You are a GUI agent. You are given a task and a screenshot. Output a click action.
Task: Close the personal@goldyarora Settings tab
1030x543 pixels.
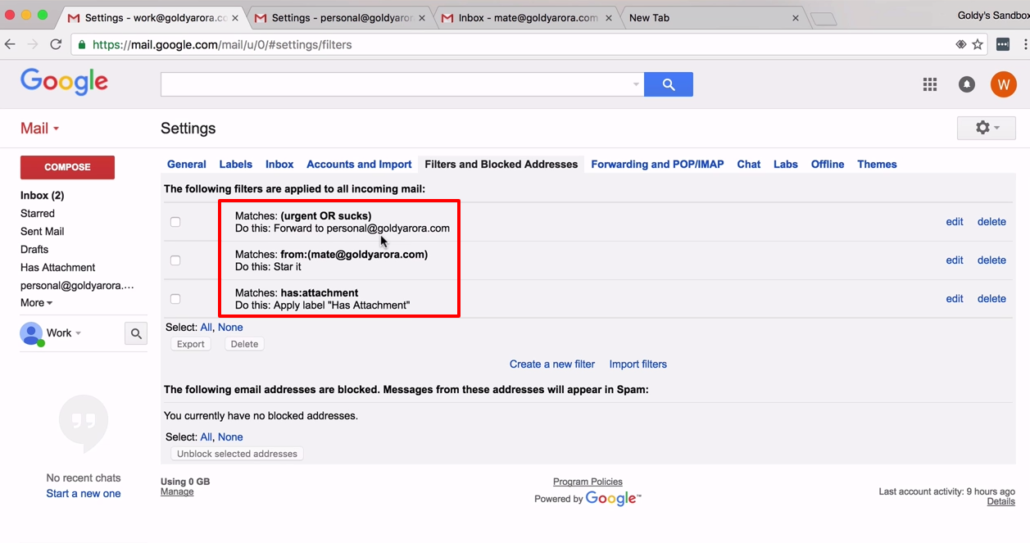[x=422, y=18]
